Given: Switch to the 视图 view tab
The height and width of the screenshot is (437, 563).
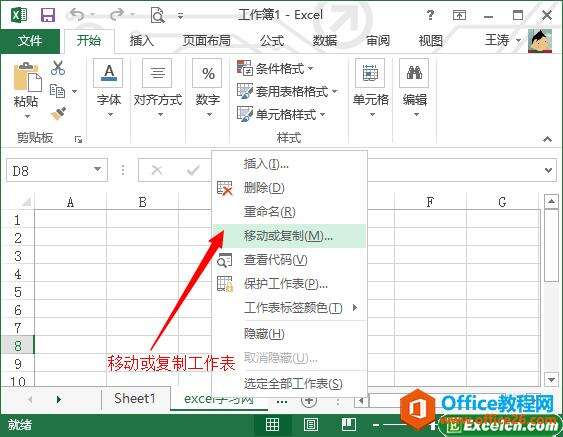Looking at the screenshot, I should point(431,41).
